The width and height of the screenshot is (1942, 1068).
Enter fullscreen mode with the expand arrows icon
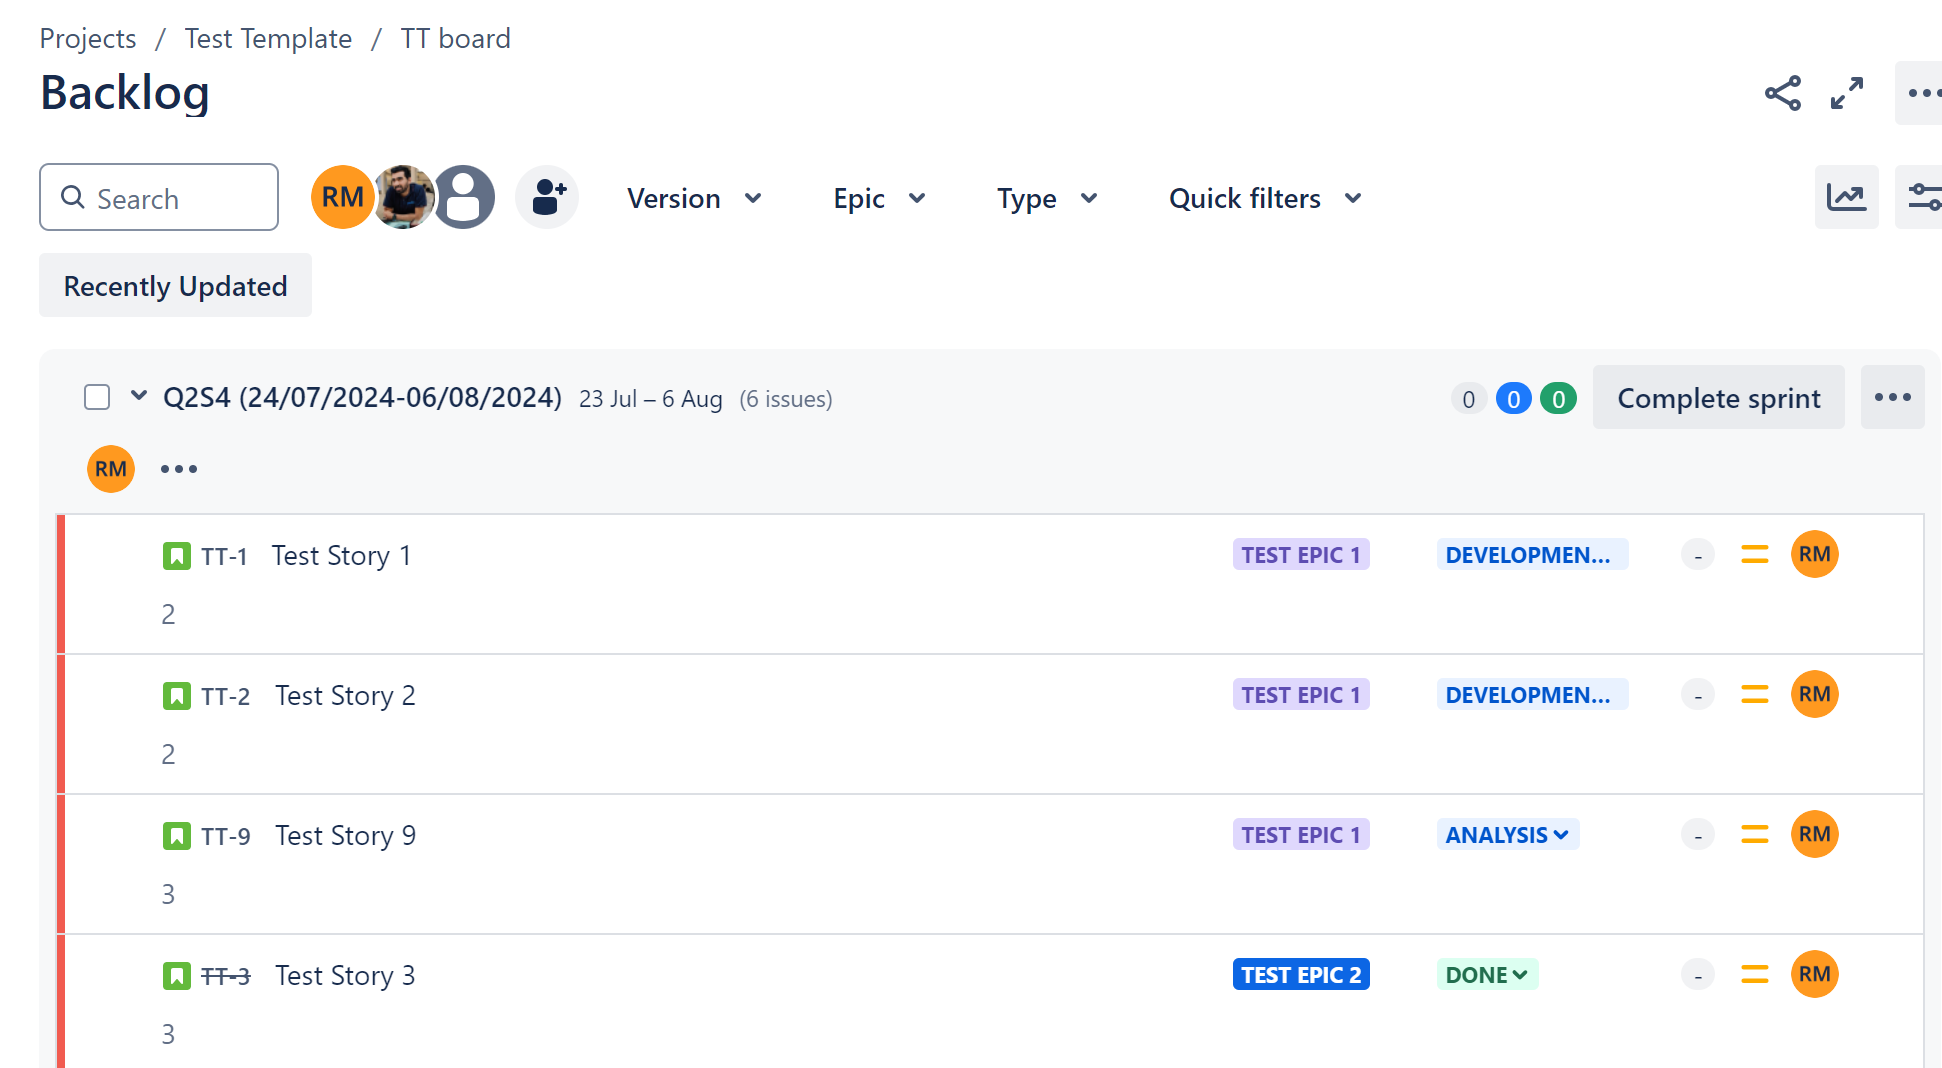point(1847,93)
